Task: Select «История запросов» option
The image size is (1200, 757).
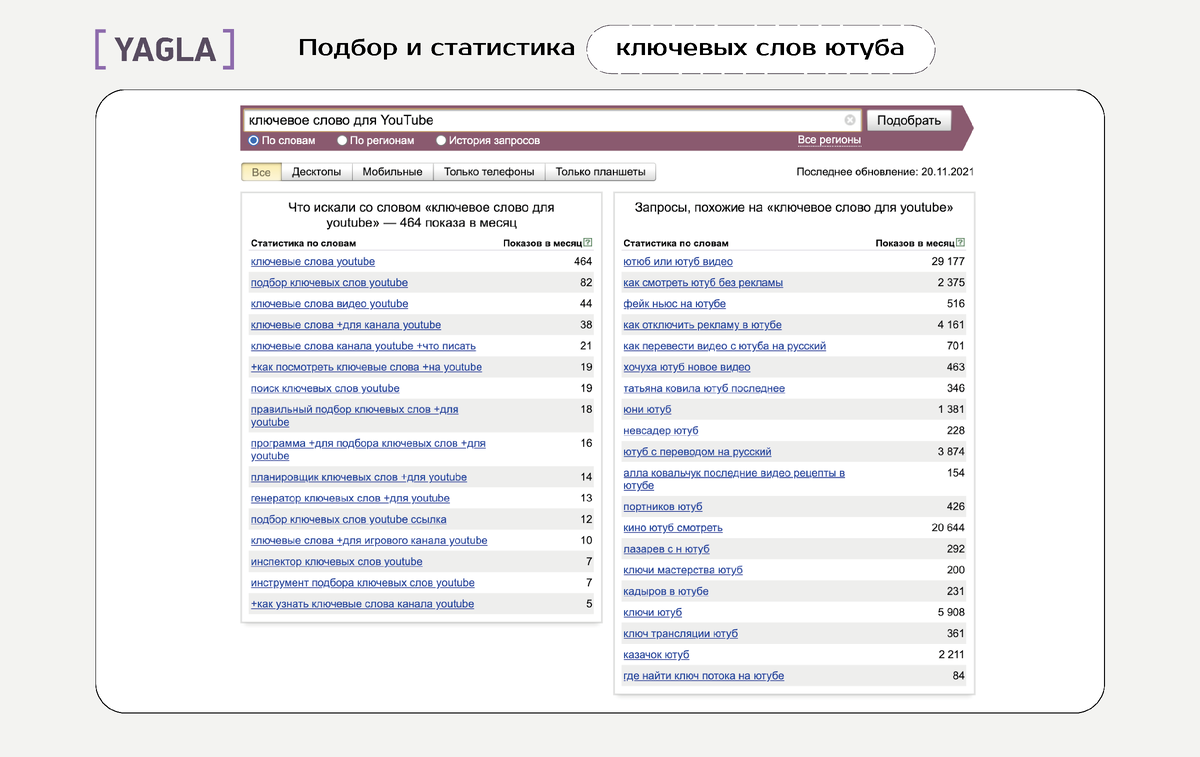Action: 440,140
